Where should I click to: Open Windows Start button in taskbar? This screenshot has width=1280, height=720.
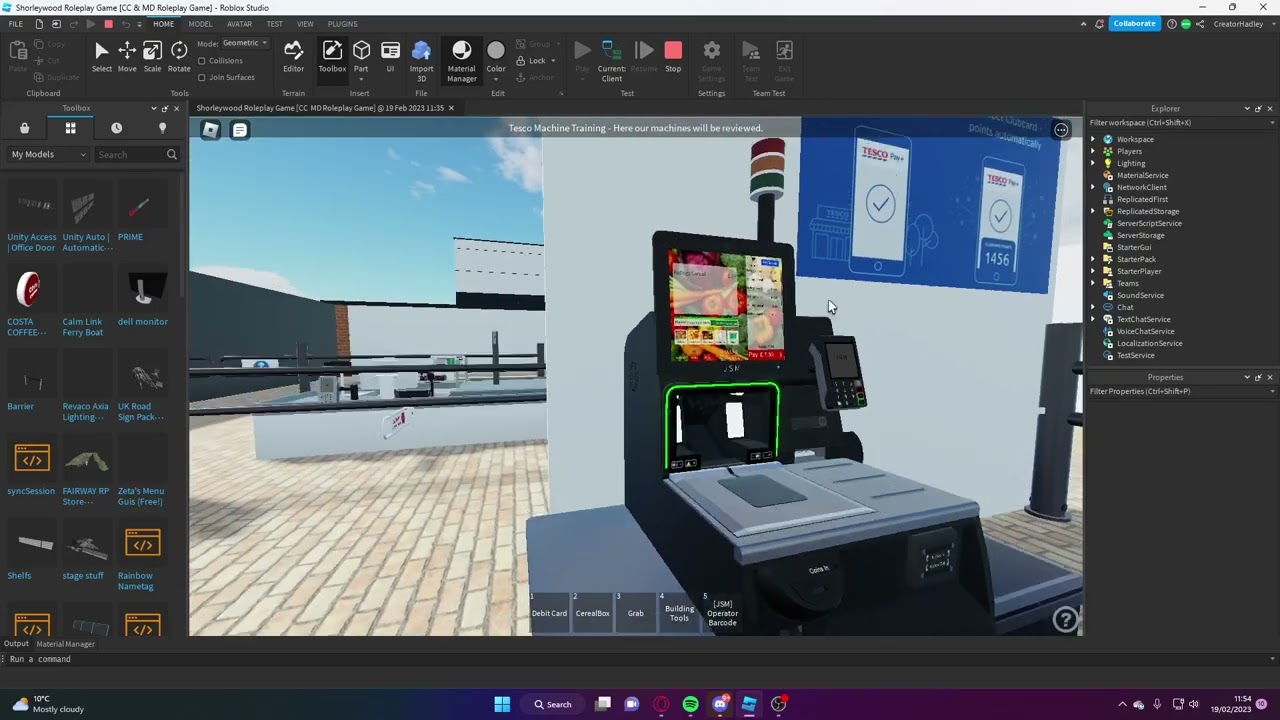[x=502, y=704]
